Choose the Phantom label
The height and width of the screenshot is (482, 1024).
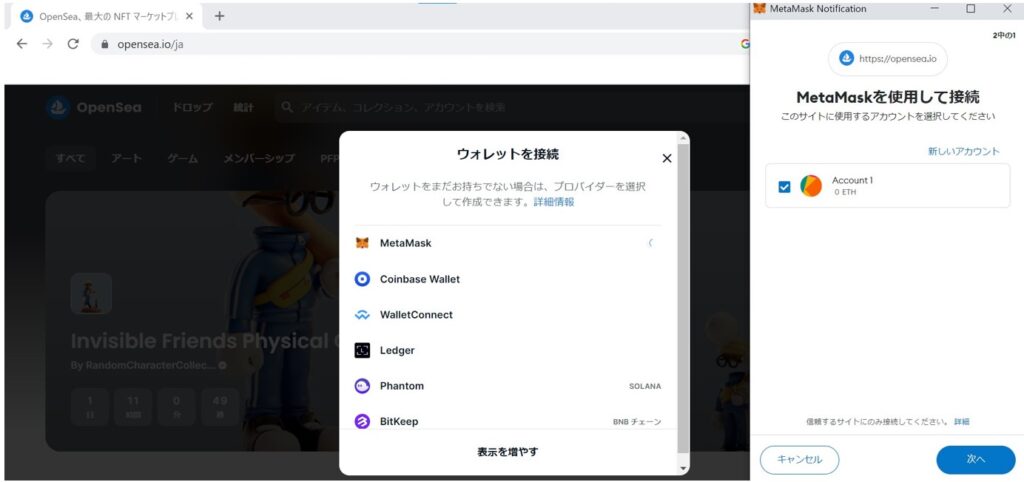[402, 386]
